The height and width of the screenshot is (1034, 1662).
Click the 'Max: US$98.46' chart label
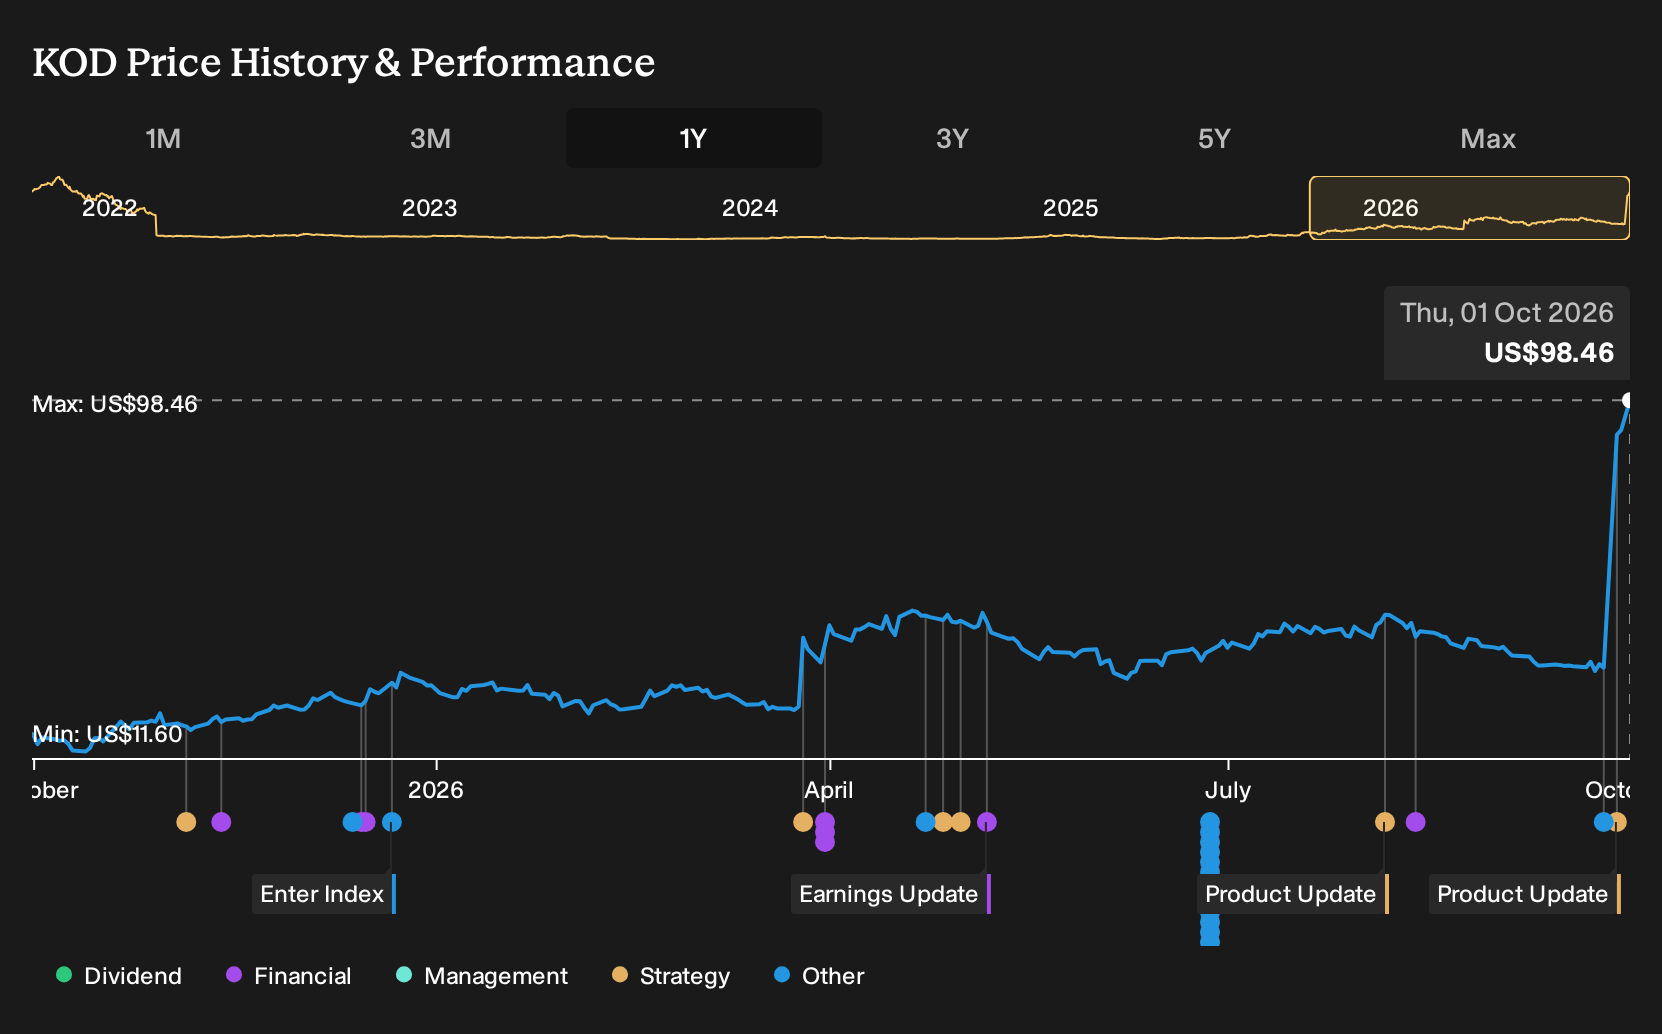coord(115,404)
